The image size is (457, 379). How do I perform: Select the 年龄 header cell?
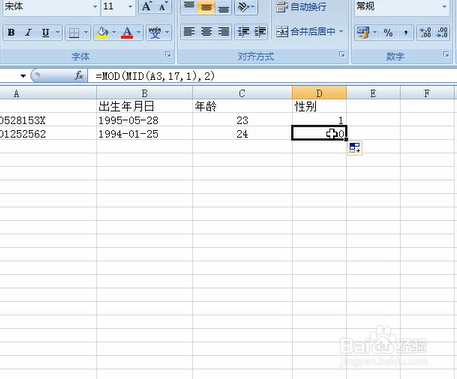[x=242, y=106]
